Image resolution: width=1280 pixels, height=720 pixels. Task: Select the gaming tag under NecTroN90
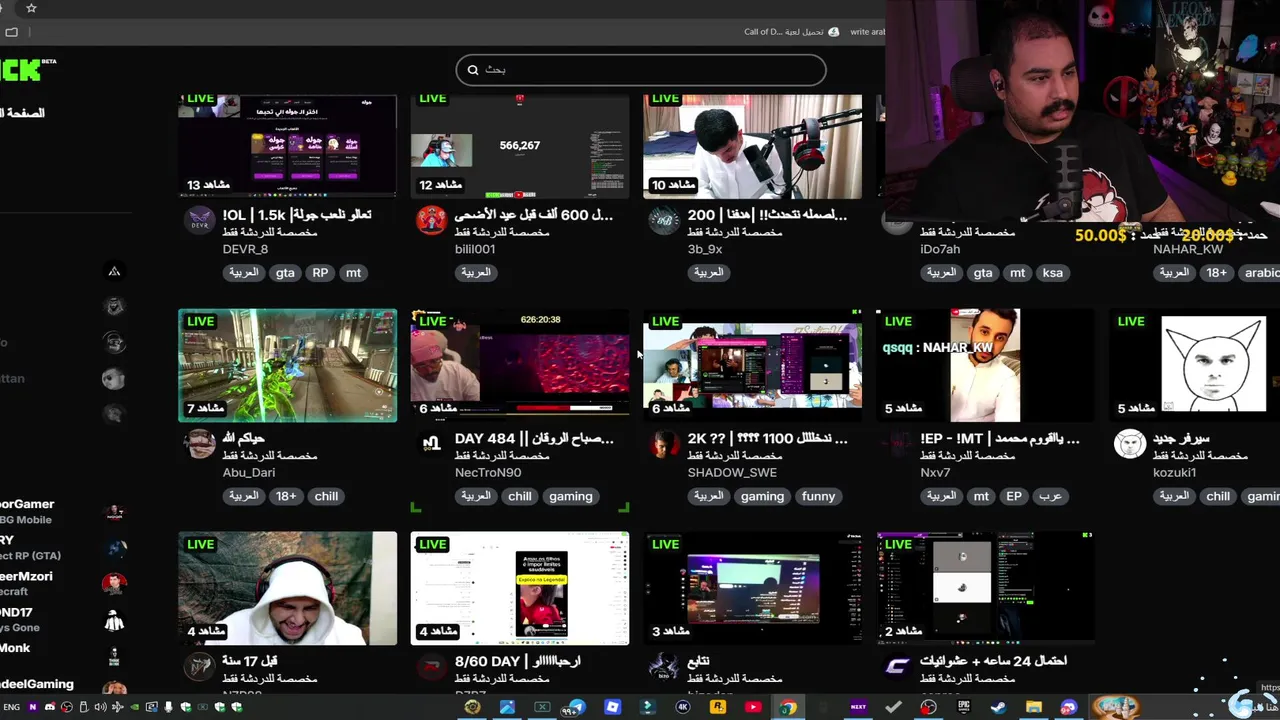point(571,496)
